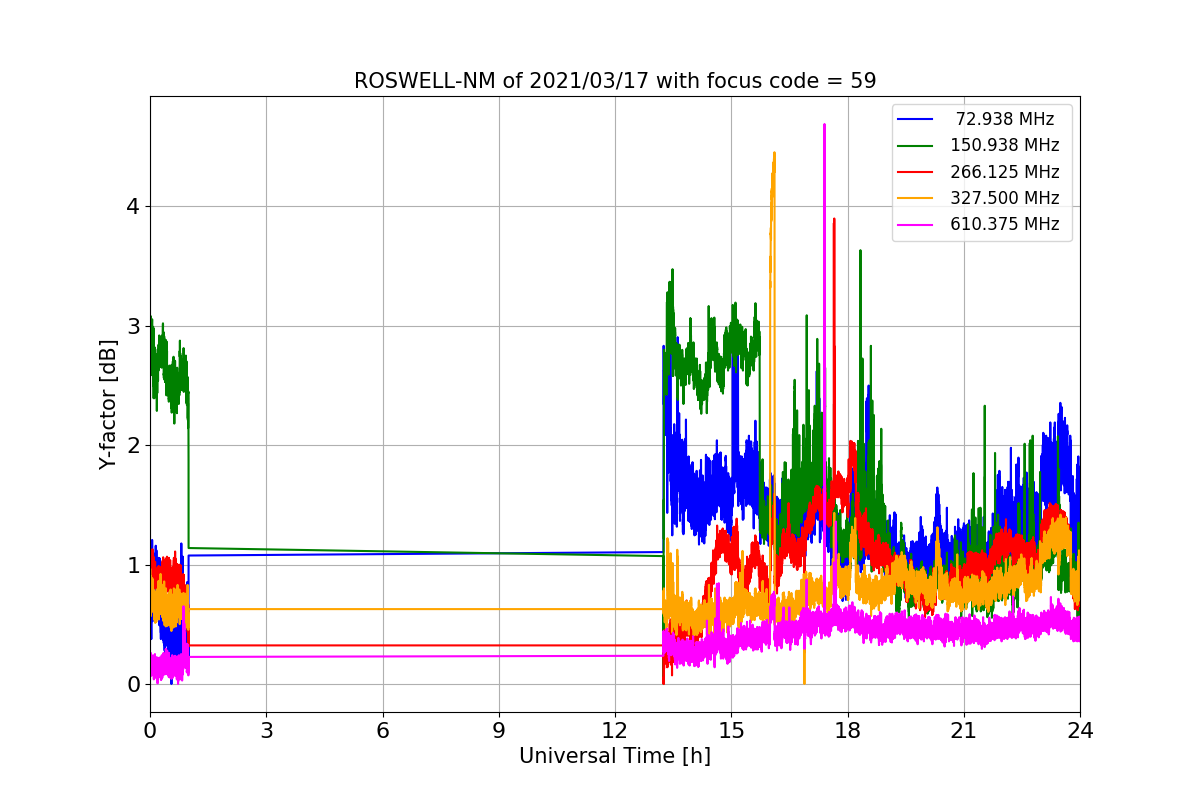Click x-axis tick label '9'
This screenshot has width=1200, height=800.
pyautogui.click(x=499, y=731)
